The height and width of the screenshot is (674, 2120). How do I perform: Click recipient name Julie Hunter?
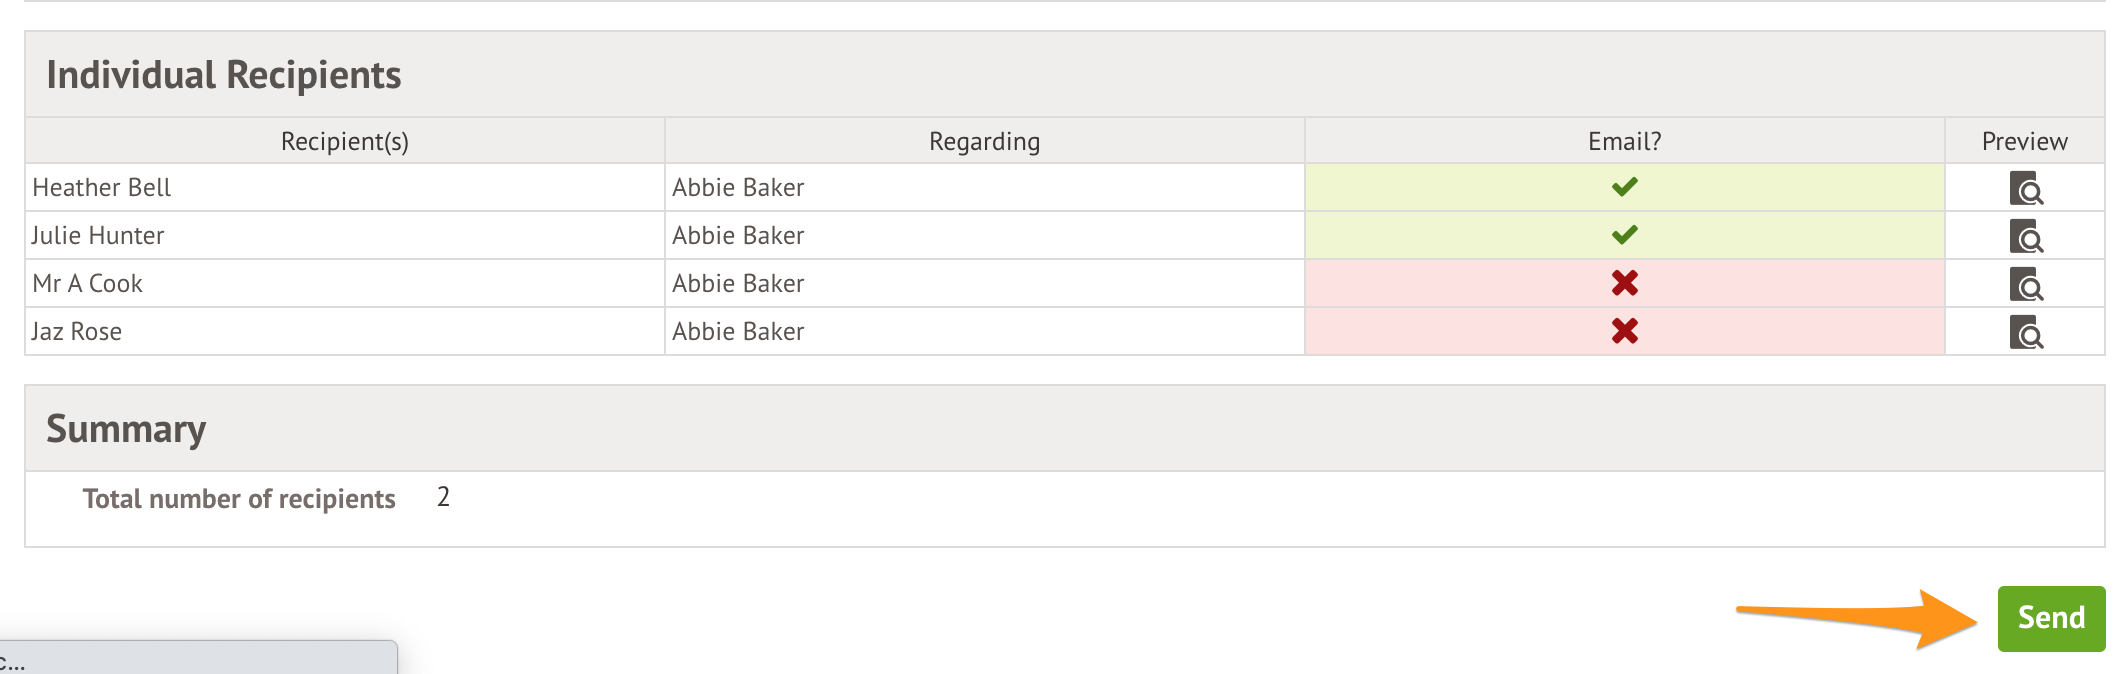(98, 235)
